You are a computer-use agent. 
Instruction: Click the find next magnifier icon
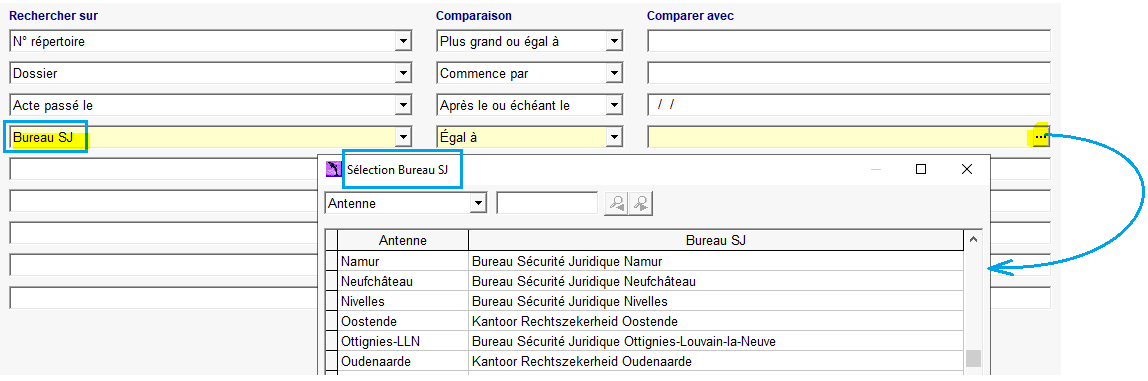[640, 204]
